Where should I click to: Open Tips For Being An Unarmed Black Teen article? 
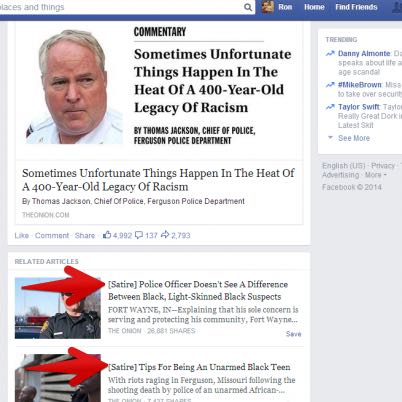(x=199, y=367)
